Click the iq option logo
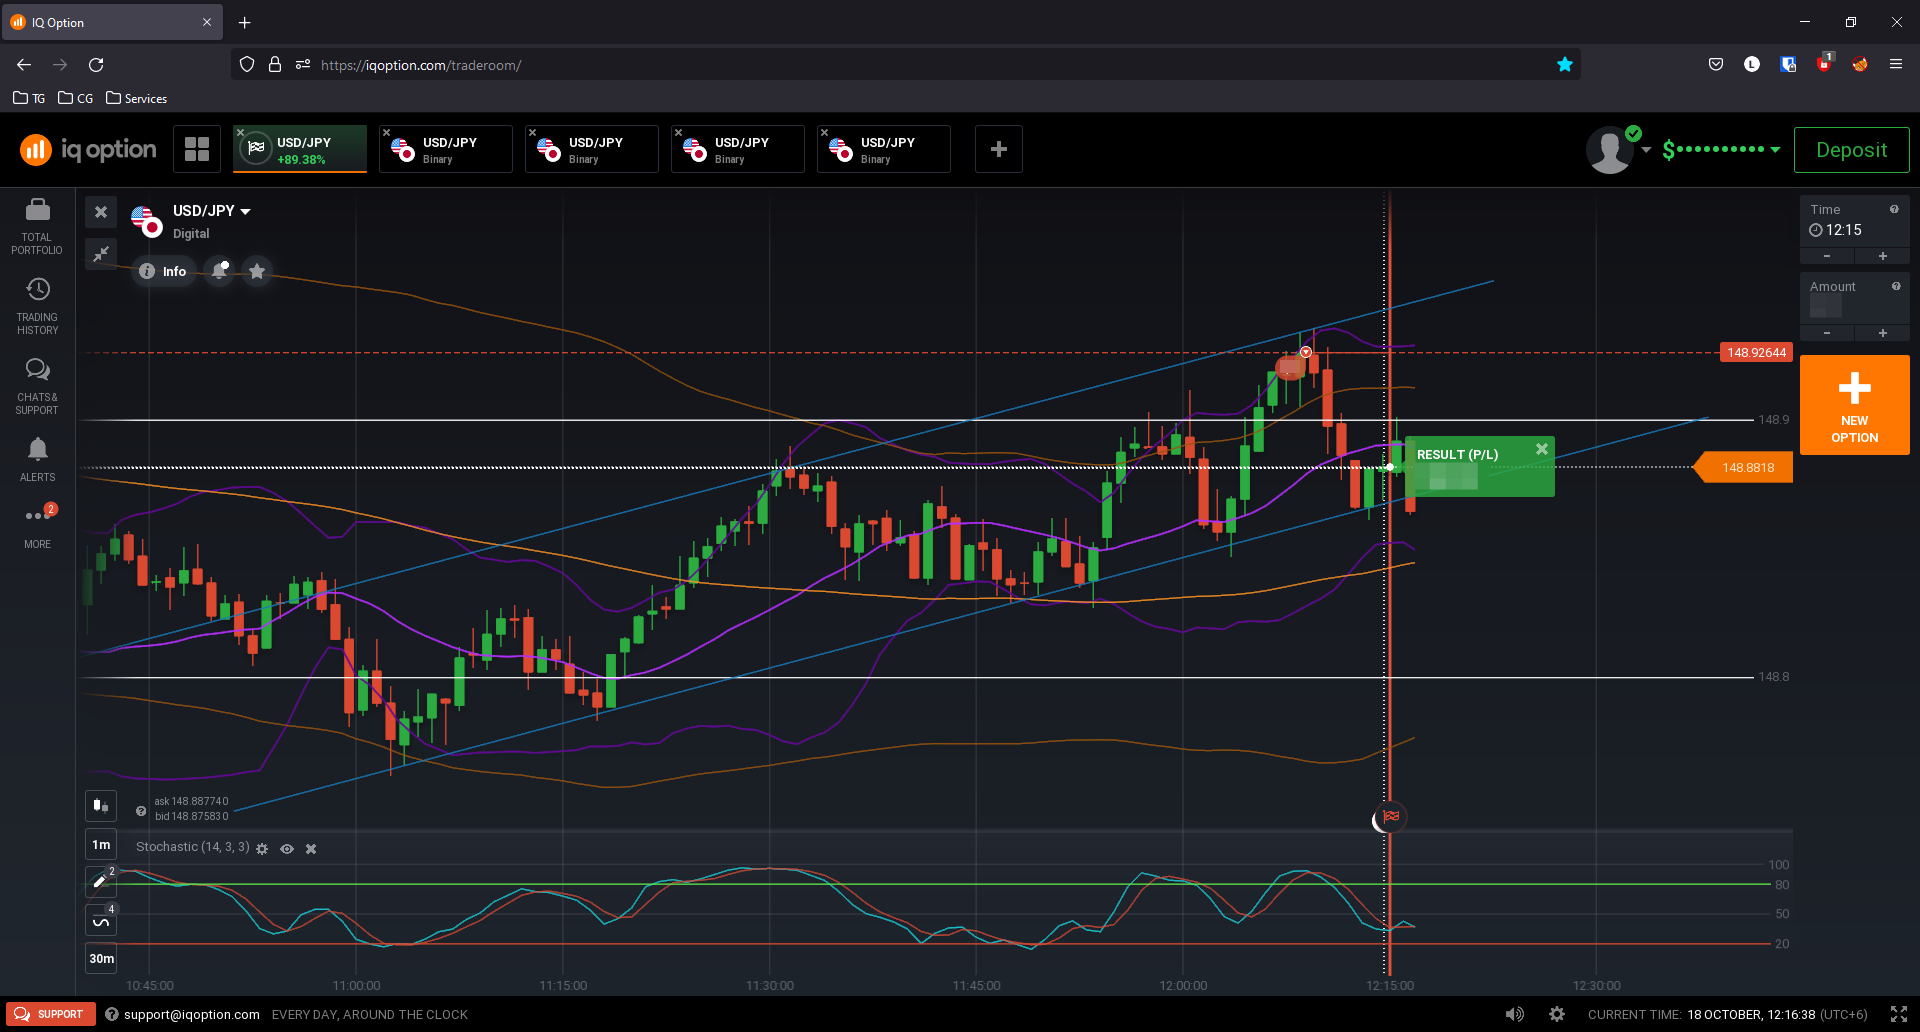This screenshot has height=1032, width=1920. (x=88, y=150)
